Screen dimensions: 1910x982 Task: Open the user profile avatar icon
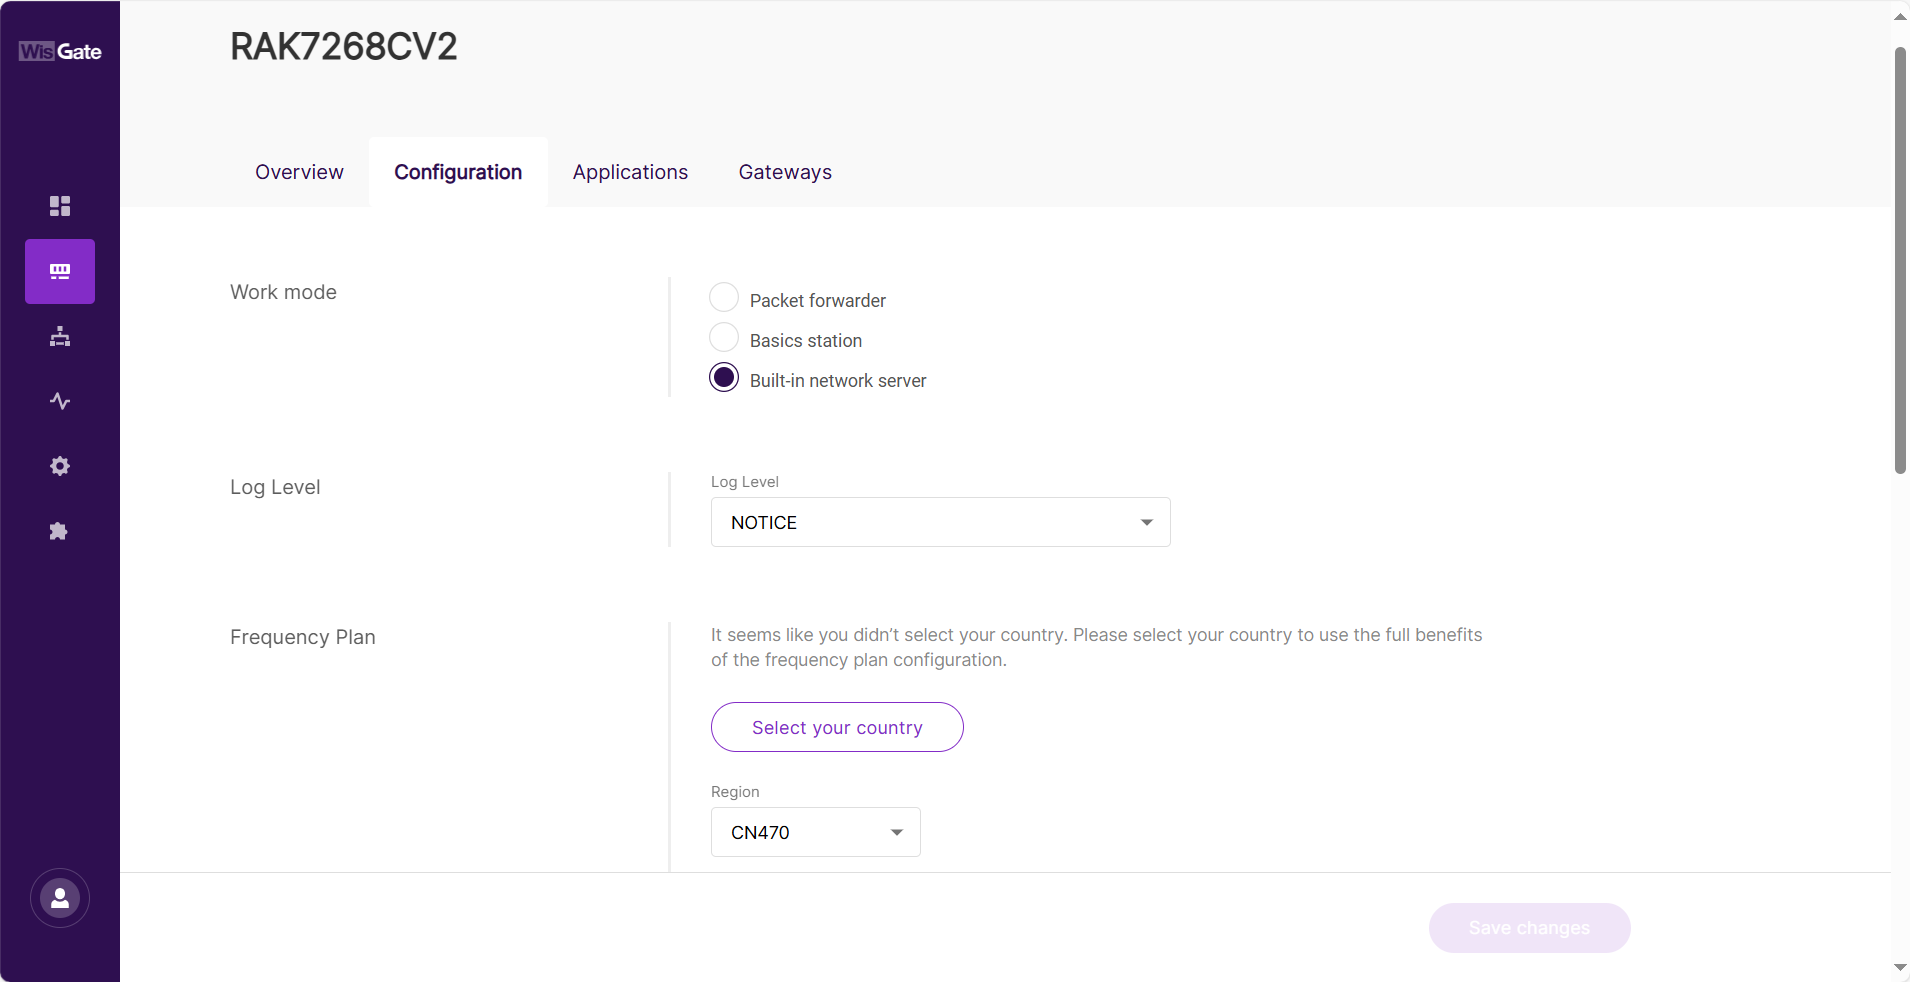60,898
